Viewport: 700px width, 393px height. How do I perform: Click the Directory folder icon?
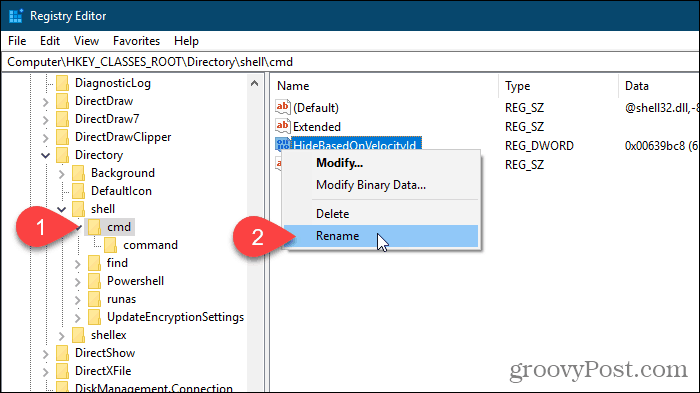pyautogui.click(x=62, y=155)
